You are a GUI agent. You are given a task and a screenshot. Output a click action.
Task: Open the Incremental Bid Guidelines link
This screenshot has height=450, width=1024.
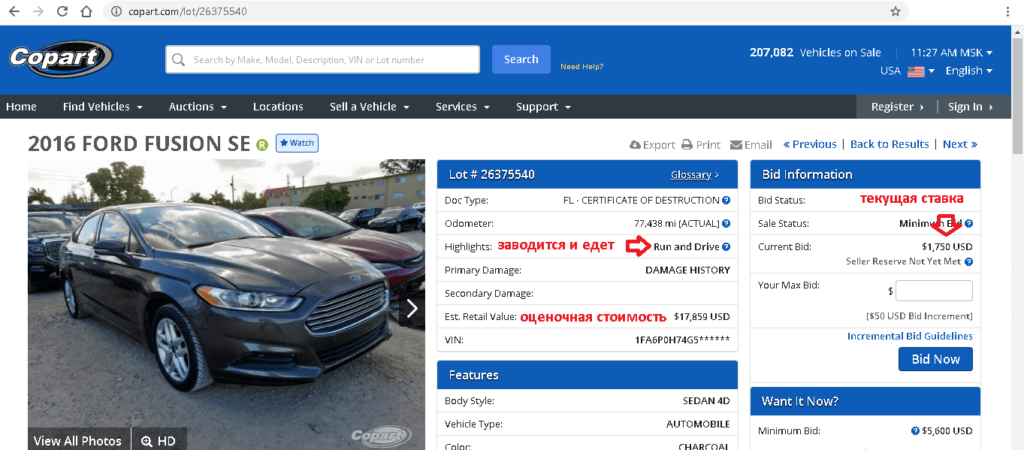(909, 336)
